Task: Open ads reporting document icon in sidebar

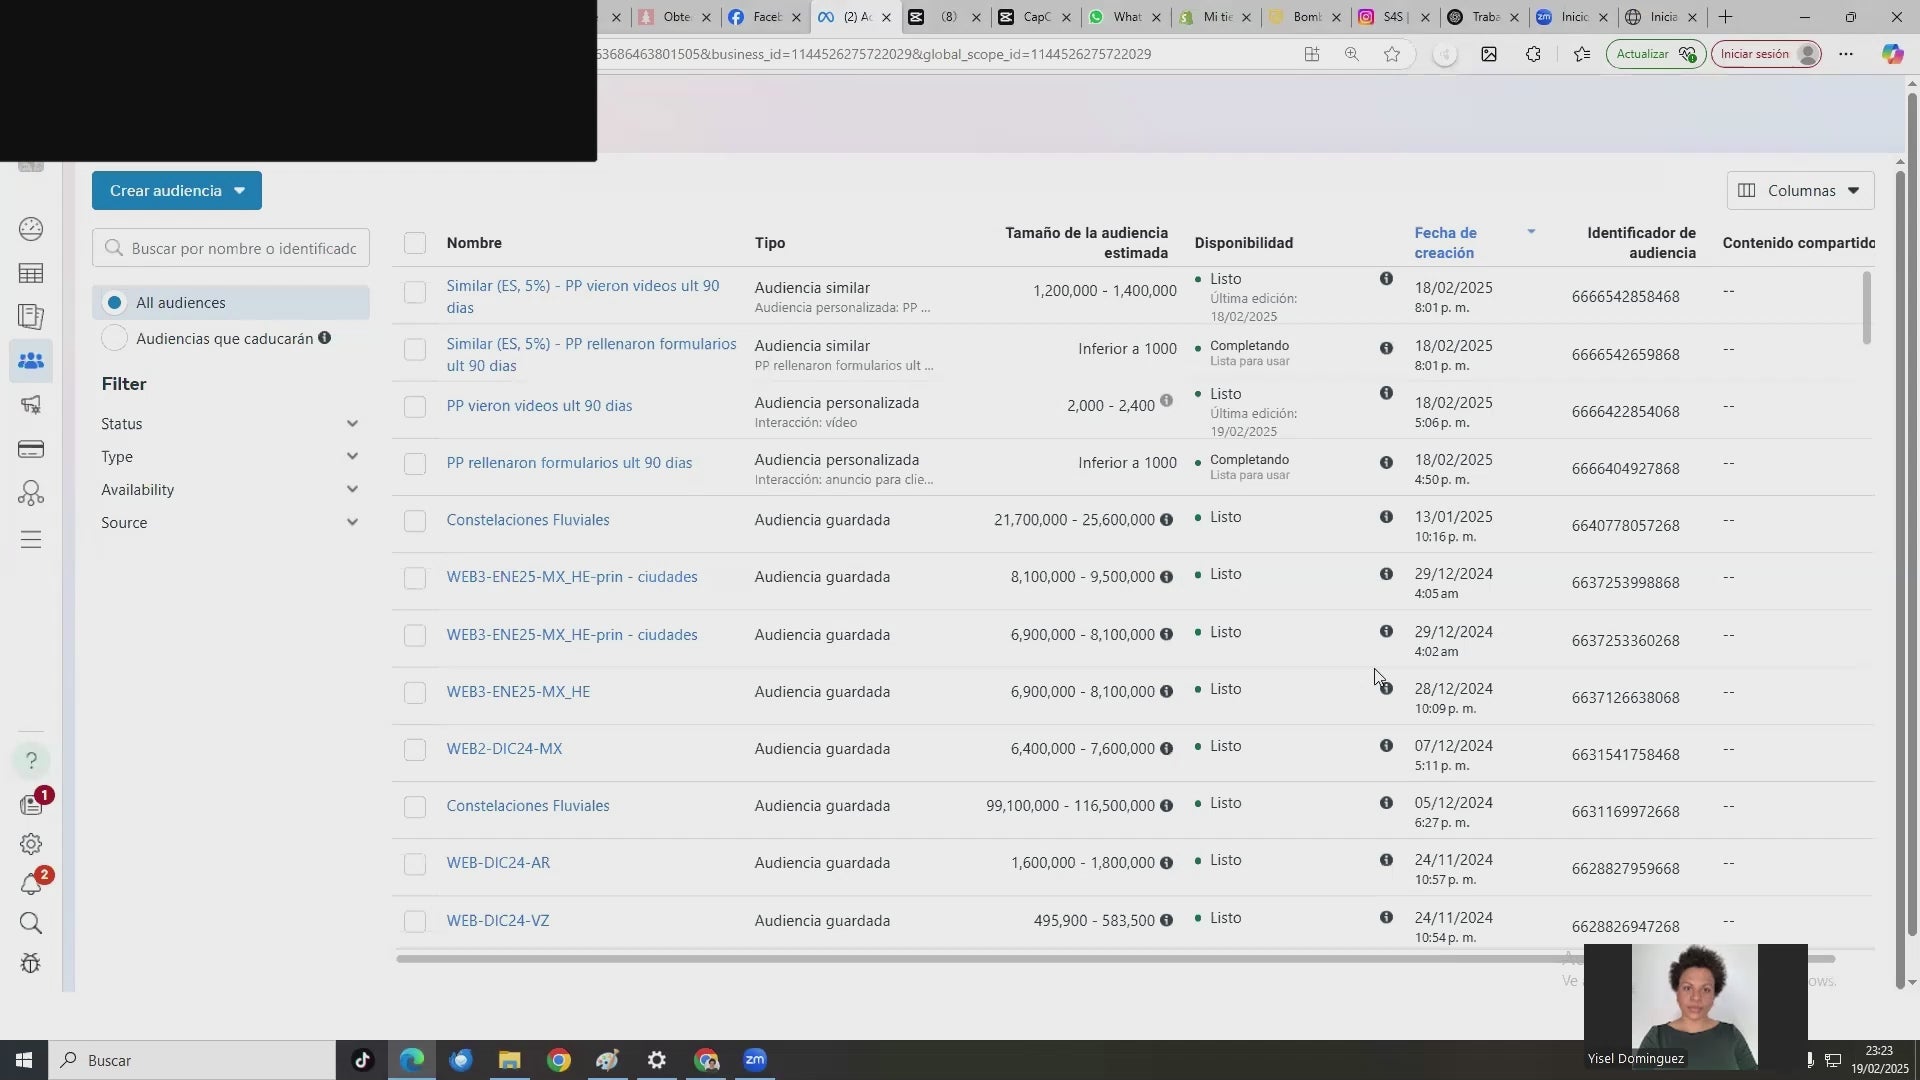Action: pyautogui.click(x=31, y=317)
